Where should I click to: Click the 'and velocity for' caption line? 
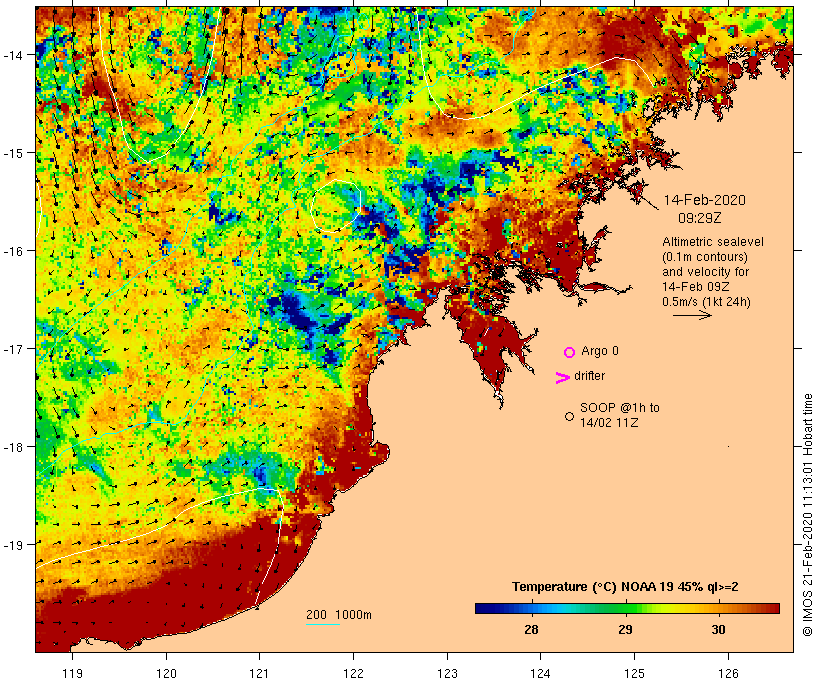[x=705, y=271]
